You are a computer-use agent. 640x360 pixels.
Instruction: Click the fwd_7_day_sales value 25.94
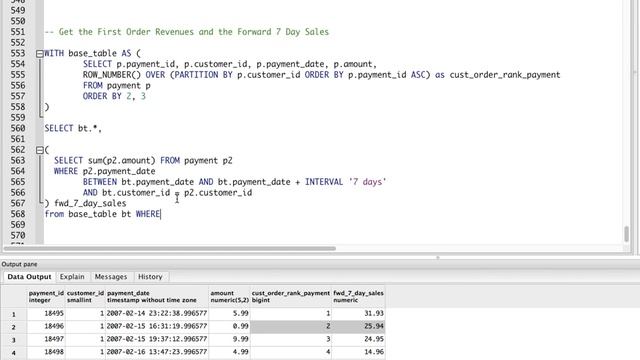click(358, 326)
